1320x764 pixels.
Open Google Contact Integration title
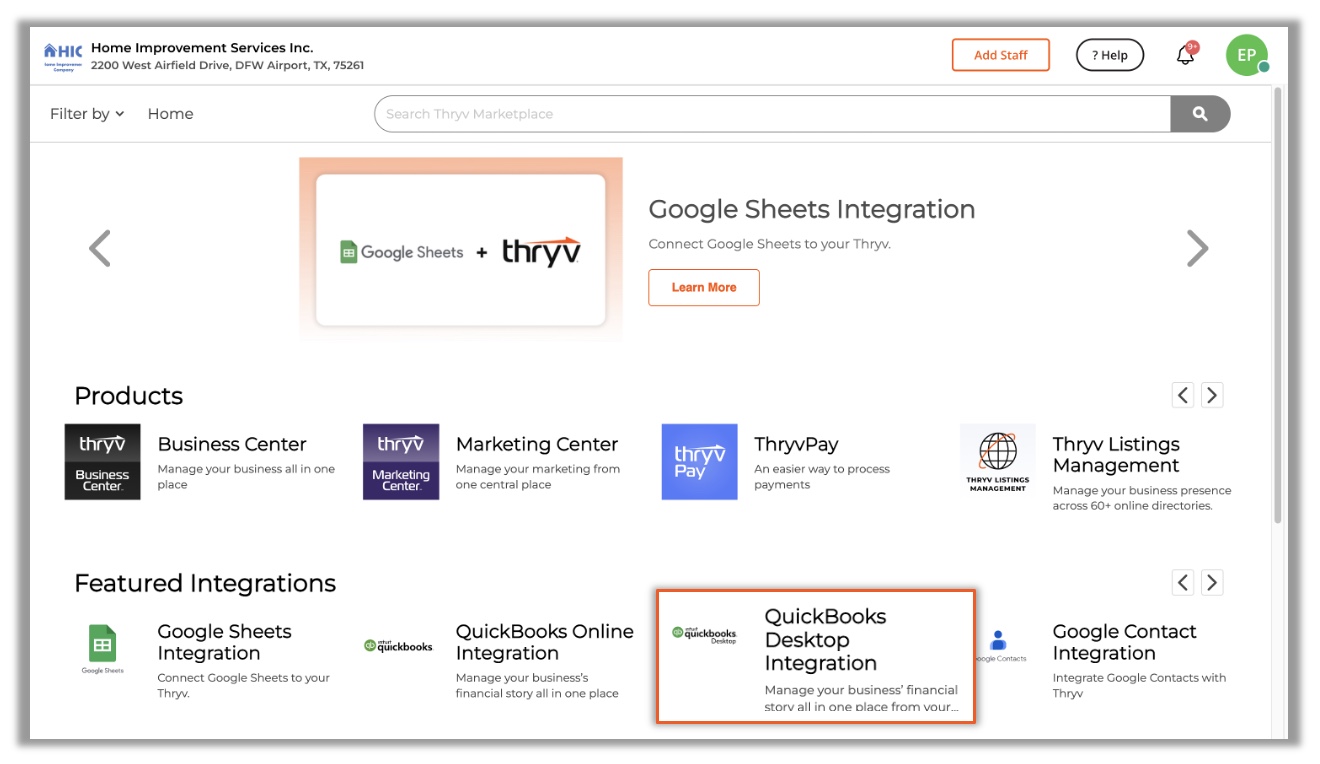point(1124,642)
